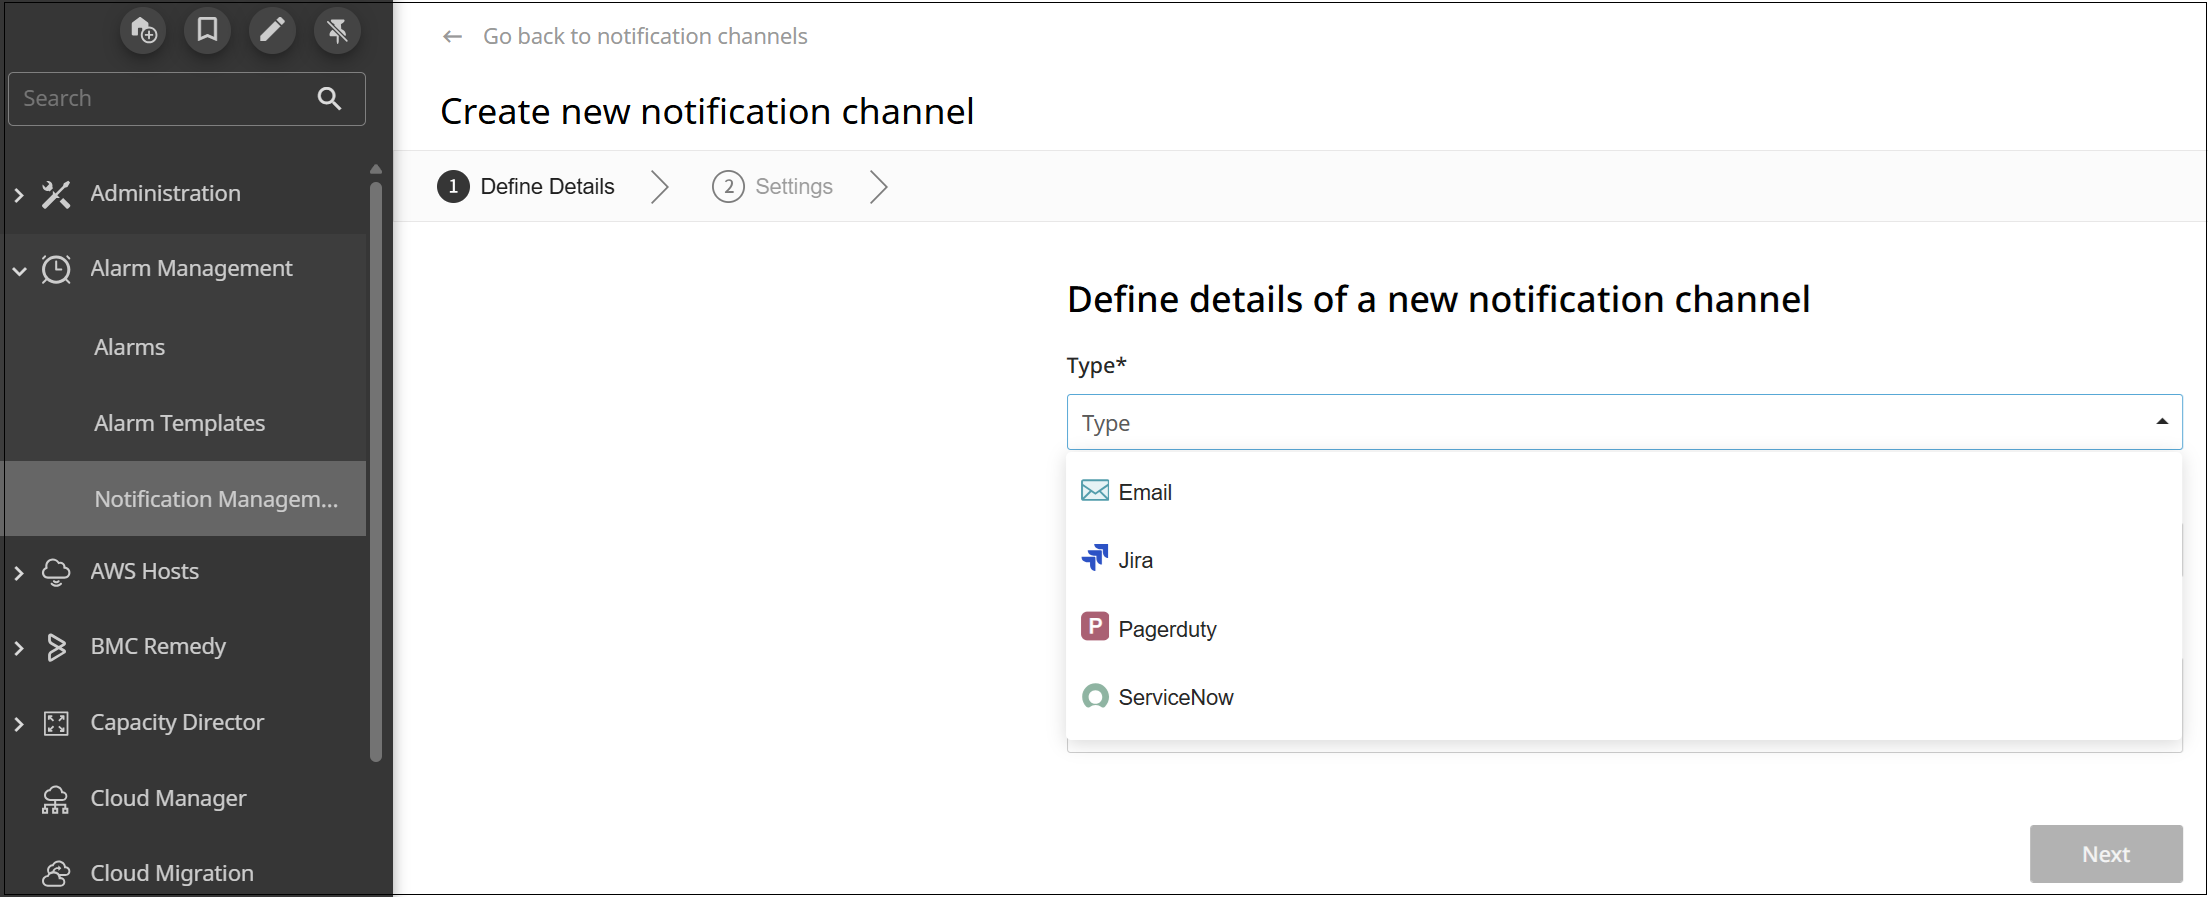This screenshot has height=897, width=2208.
Task: Go back to notification channels
Action: 644,37
